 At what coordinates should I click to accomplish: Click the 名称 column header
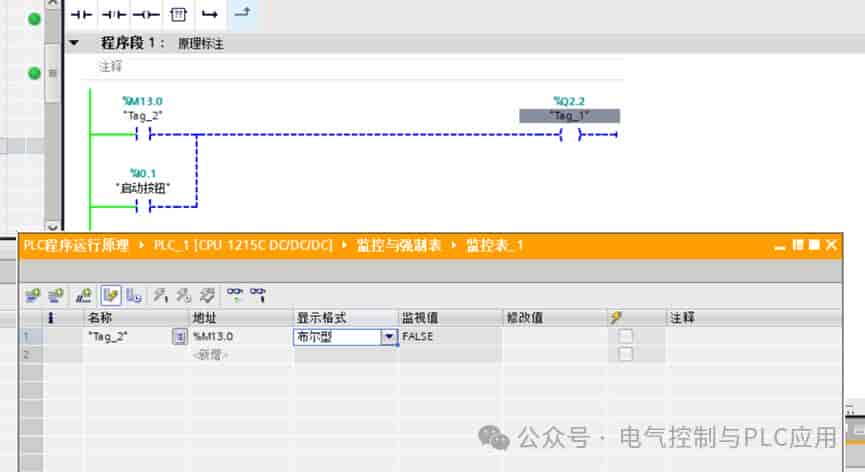(136, 318)
